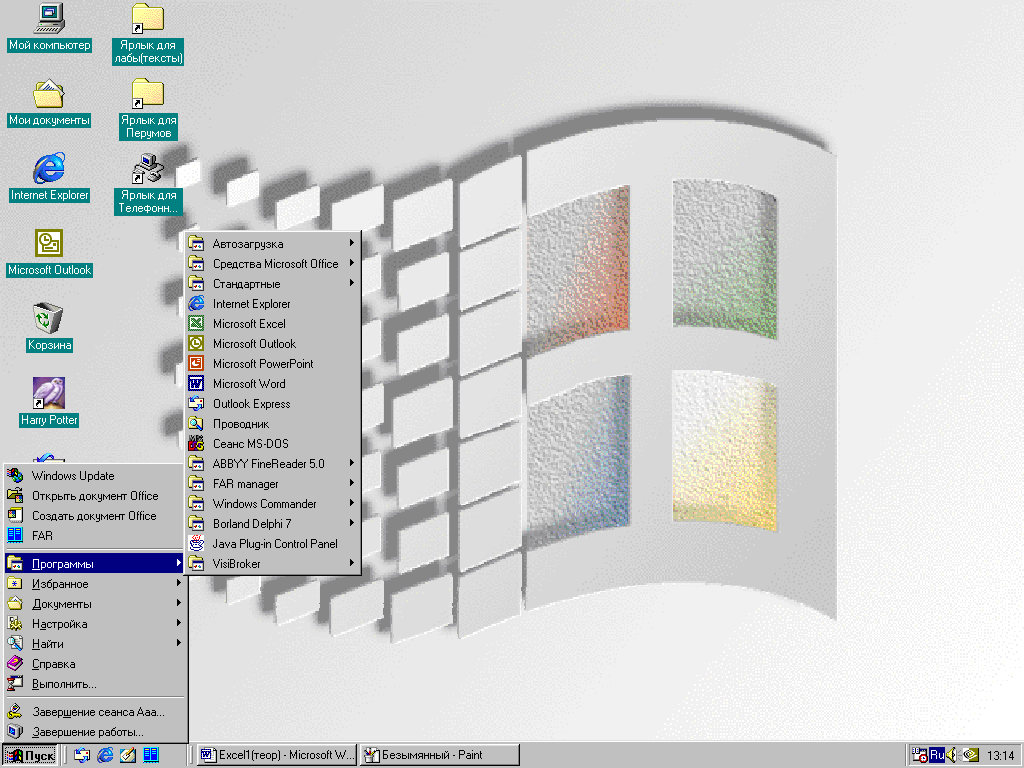This screenshot has width=1024, height=768.
Task: Select Internet Explorer in the Programs menu
Action: tap(272, 304)
